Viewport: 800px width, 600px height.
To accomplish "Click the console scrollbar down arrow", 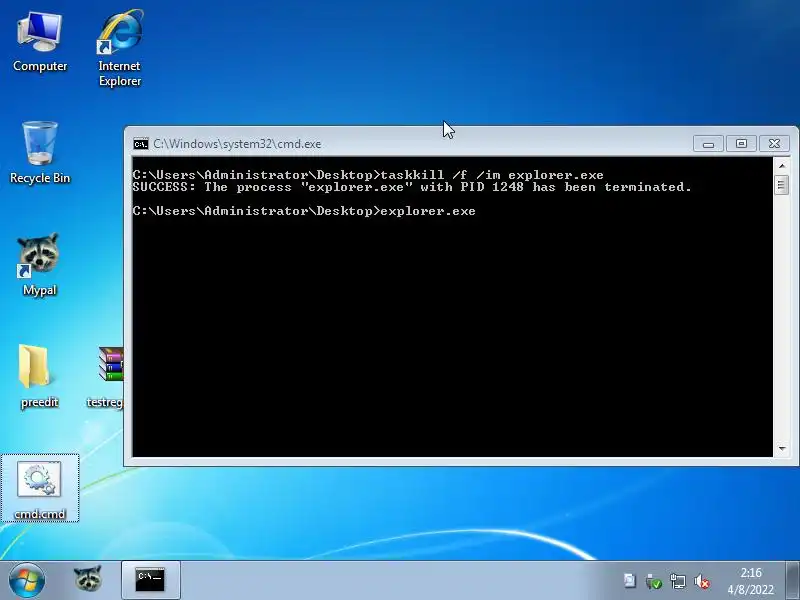I will pos(782,448).
